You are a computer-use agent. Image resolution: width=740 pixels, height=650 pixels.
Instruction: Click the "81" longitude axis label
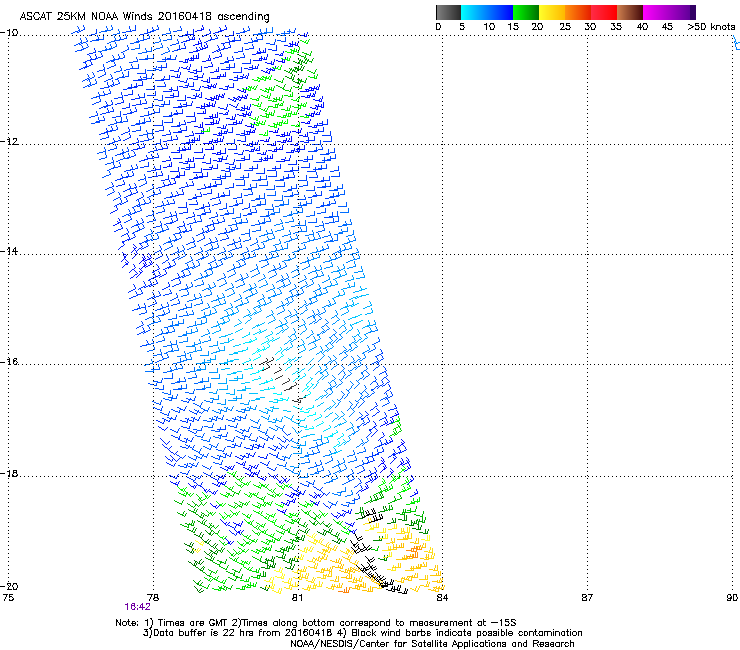coord(297,598)
